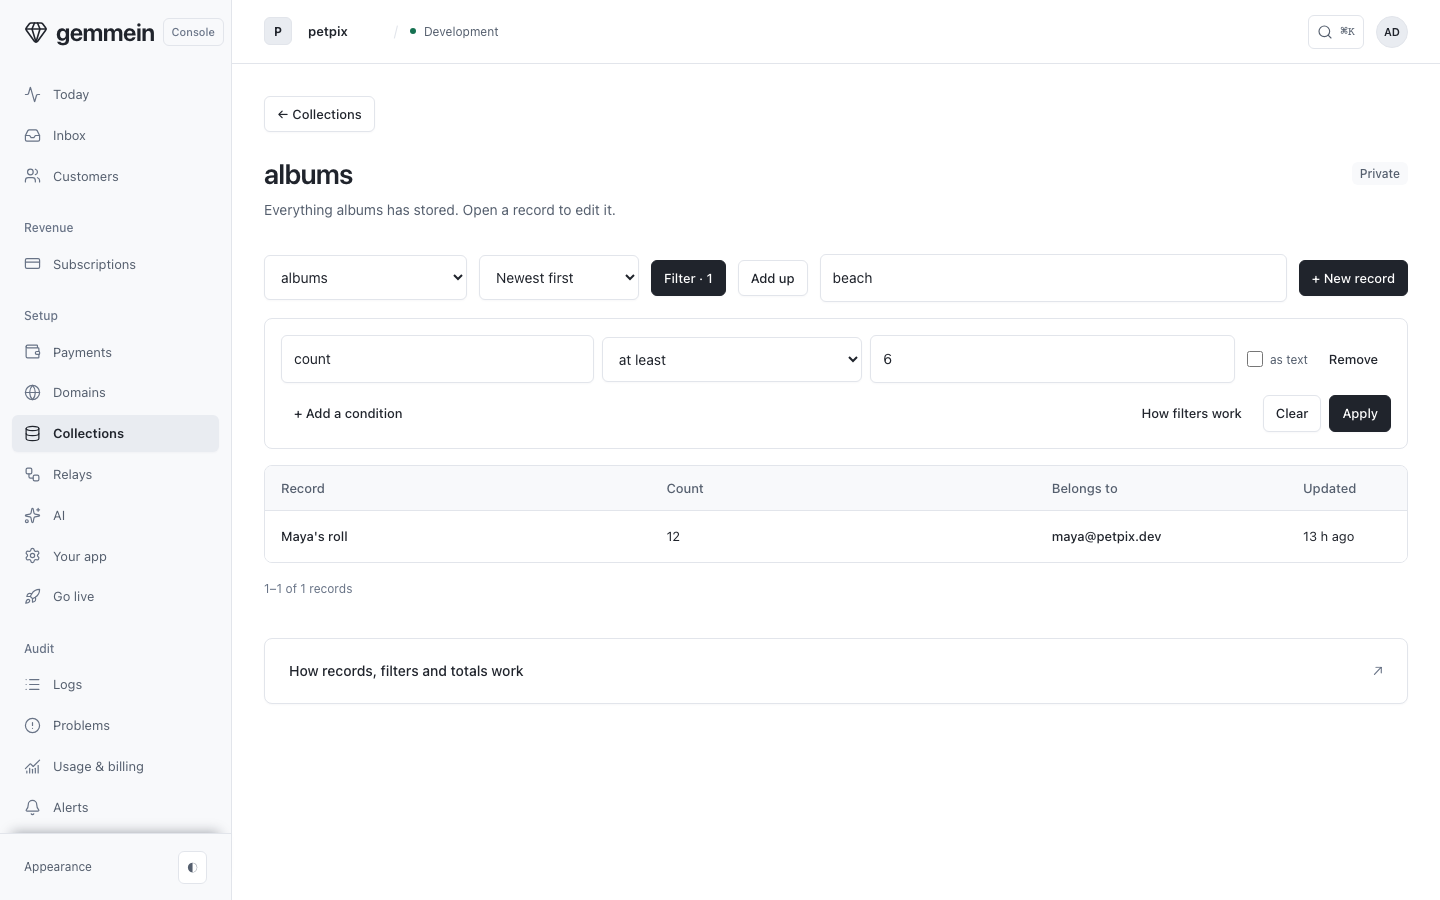Apply the filter conditions
Image resolution: width=1440 pixels, height=900 pixels.
1359,413
